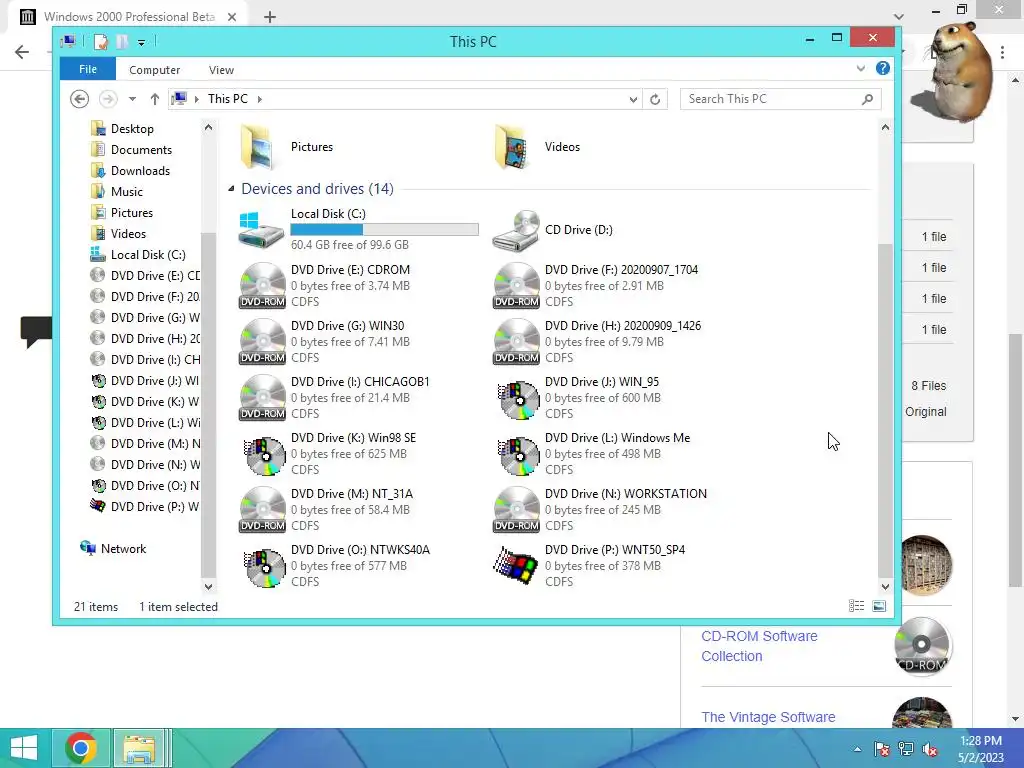Click the breadcrumb arrow before This PC
The image size is (1024, 768).
197,99
